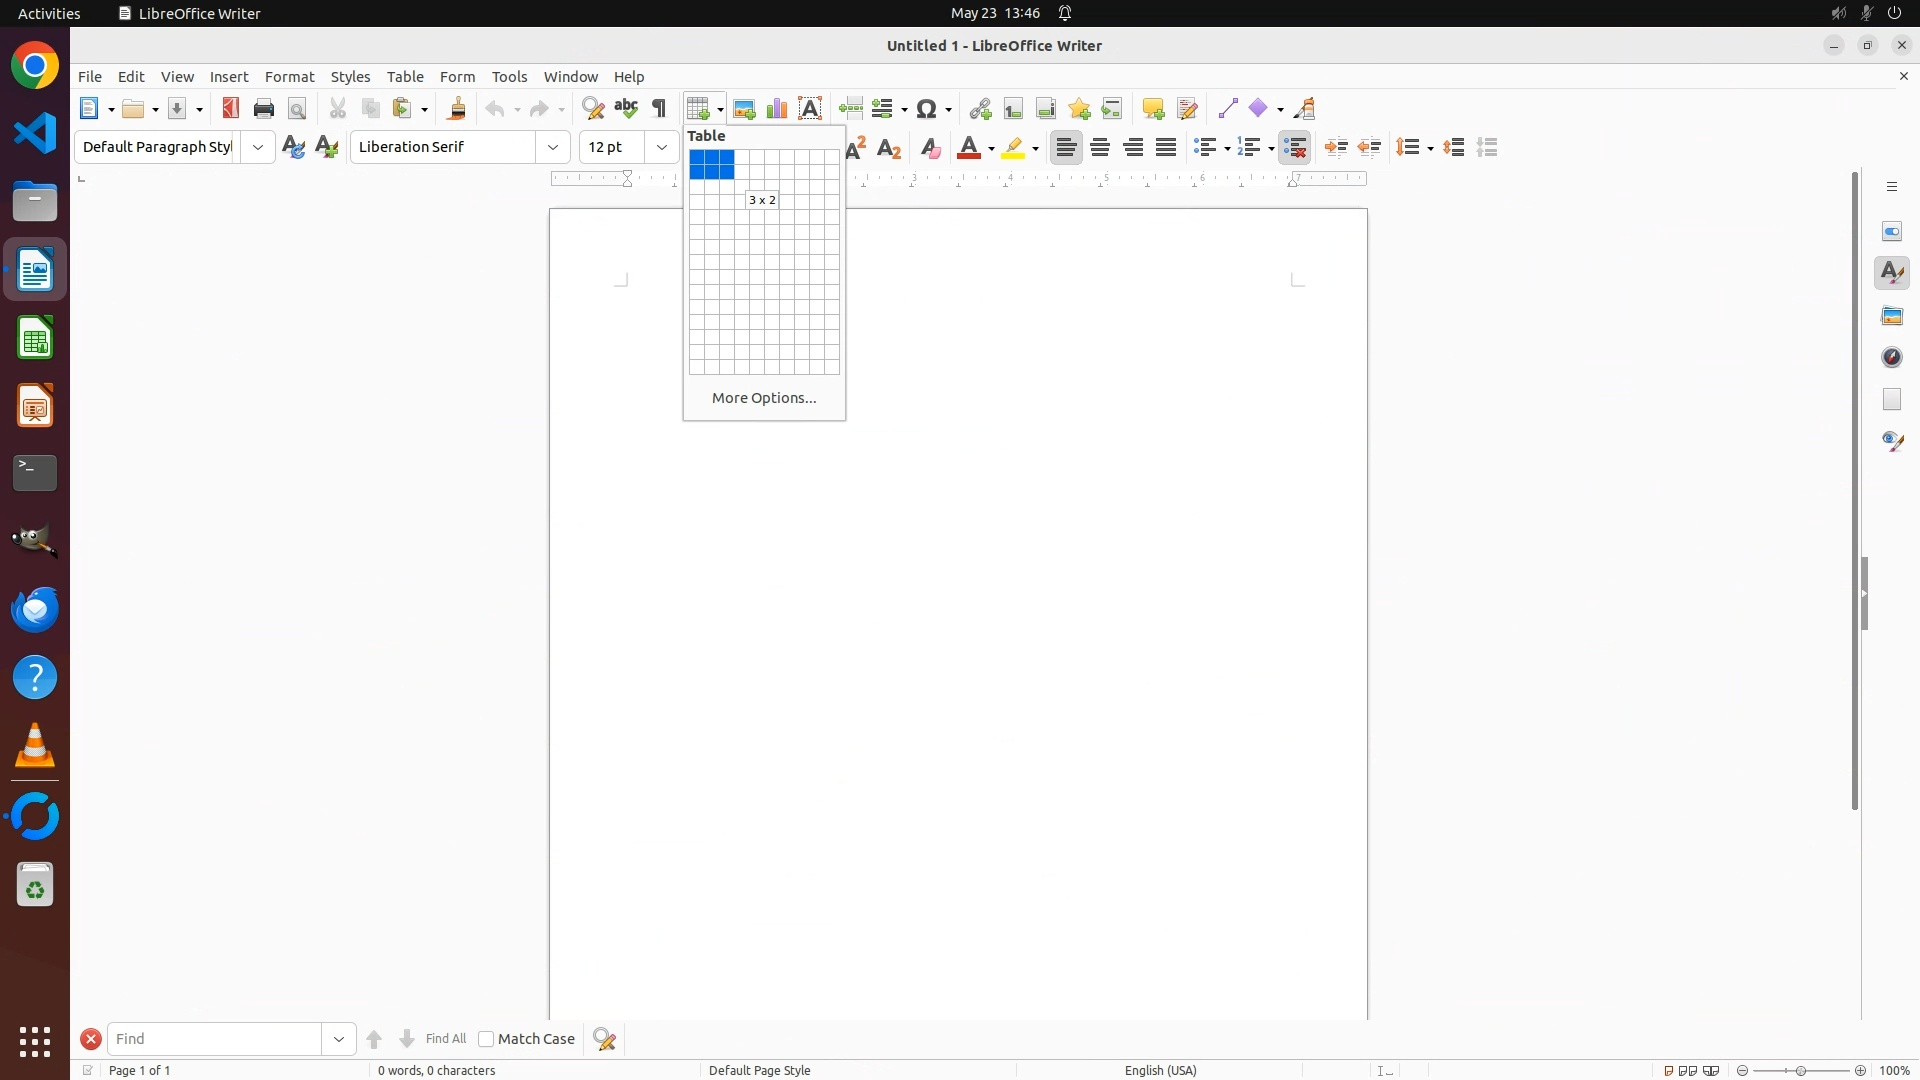Open the Format menu
The width and height of the screenshot is (1920, 1080).
coord(289,77)
